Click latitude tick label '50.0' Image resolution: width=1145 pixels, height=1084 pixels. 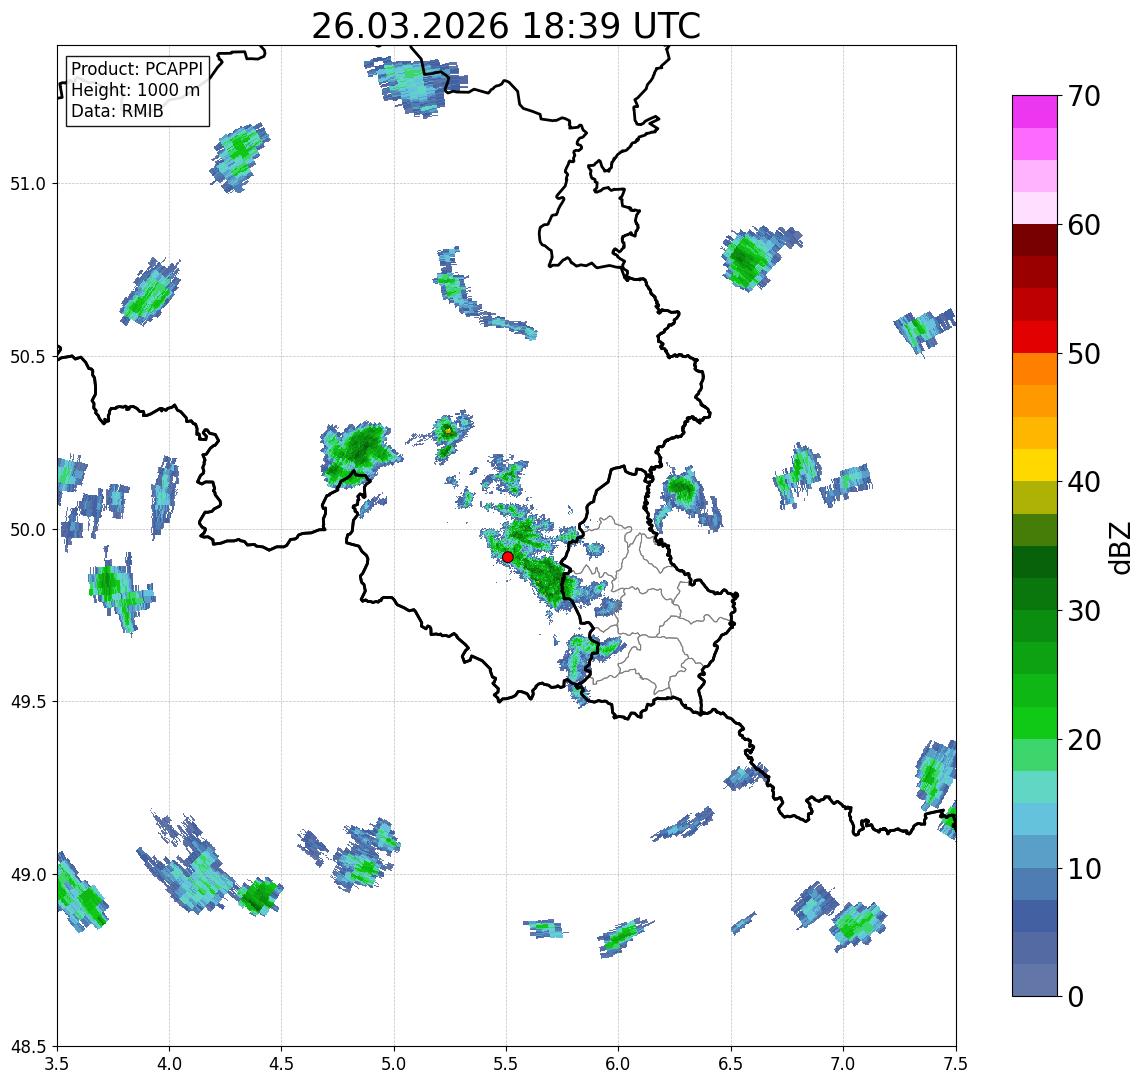[28, 529]
